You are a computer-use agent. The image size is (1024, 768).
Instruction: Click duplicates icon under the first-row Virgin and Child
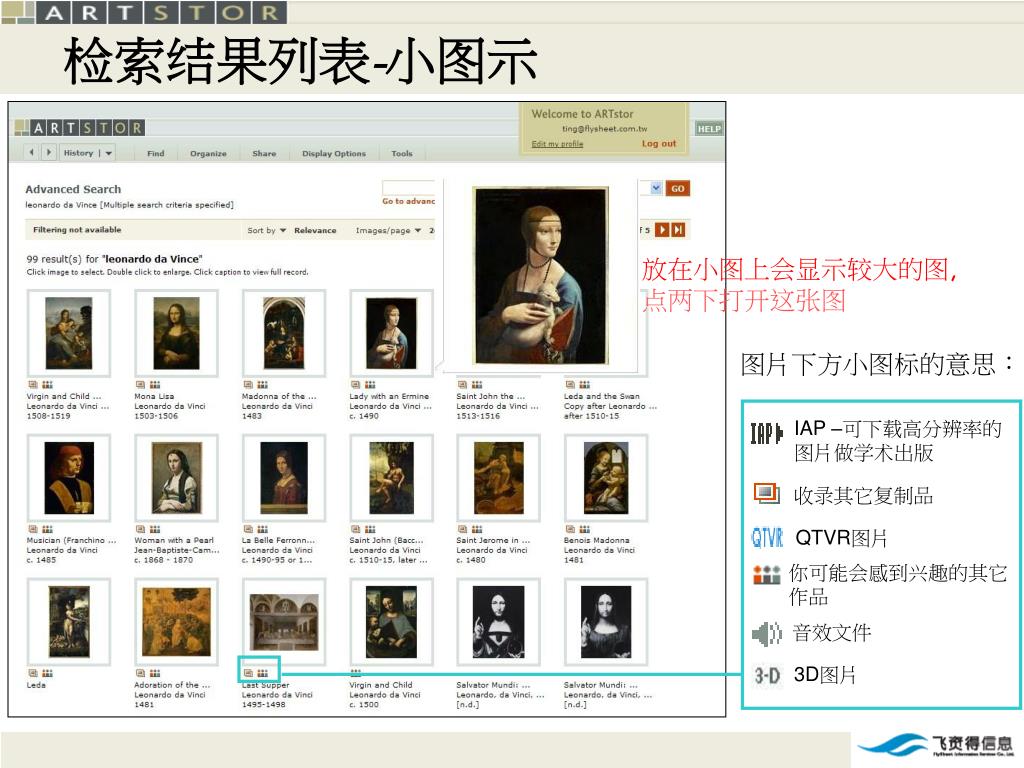pos(33,385)
